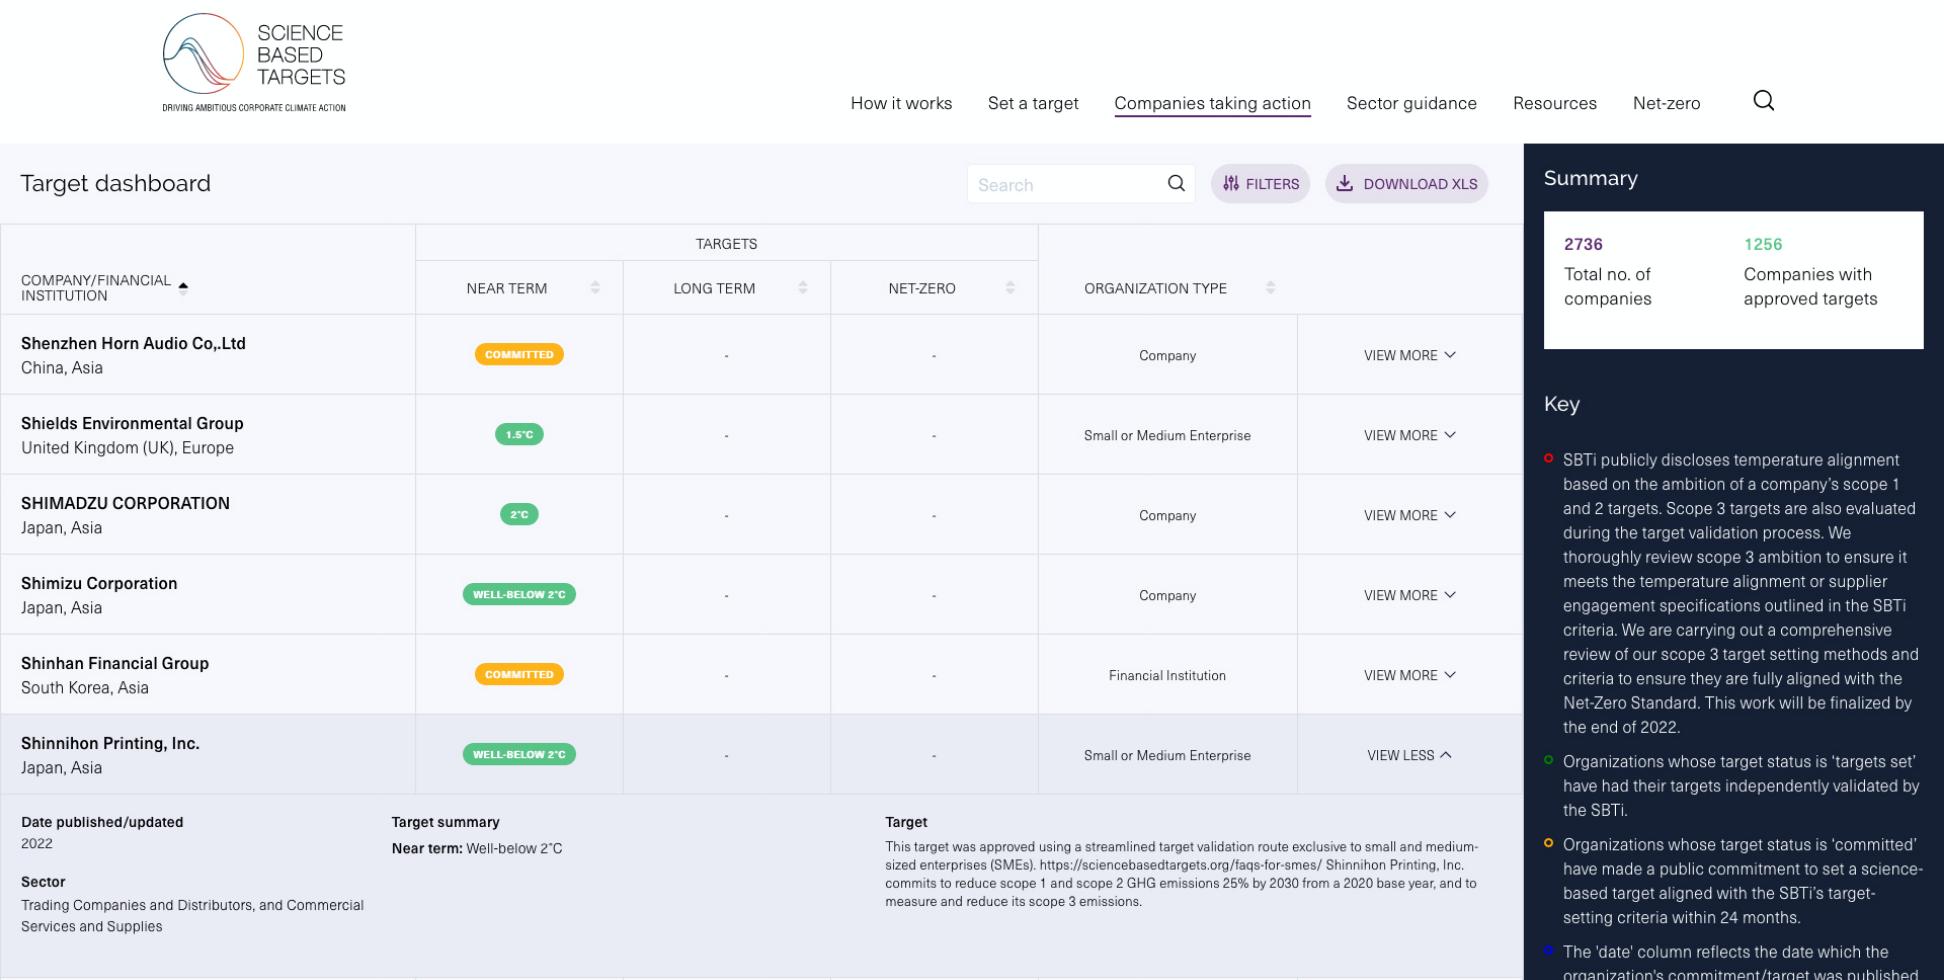Viewport: 1944px width, 980px height.
Task: Click the Key panel heading
Action: (x=1561, y=404)
